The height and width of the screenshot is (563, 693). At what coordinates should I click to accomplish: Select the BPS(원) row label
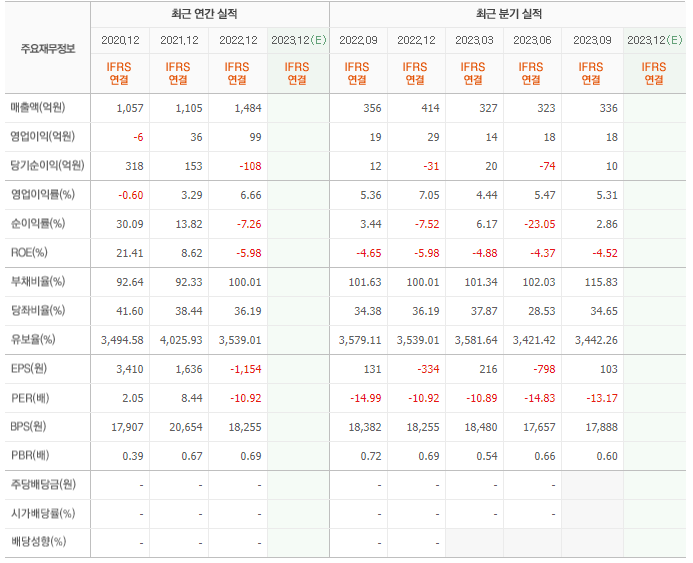[28, 426]
